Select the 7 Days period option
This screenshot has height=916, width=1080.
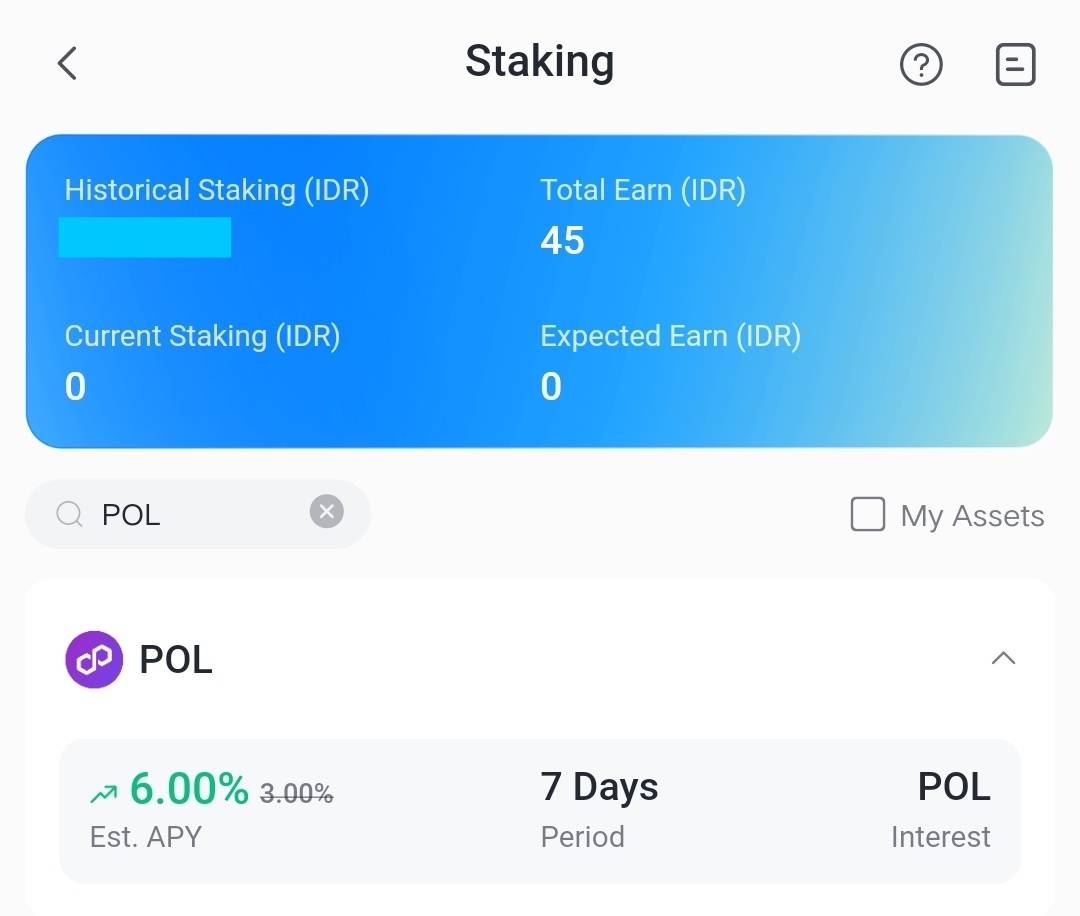click(x=599, y=788)
